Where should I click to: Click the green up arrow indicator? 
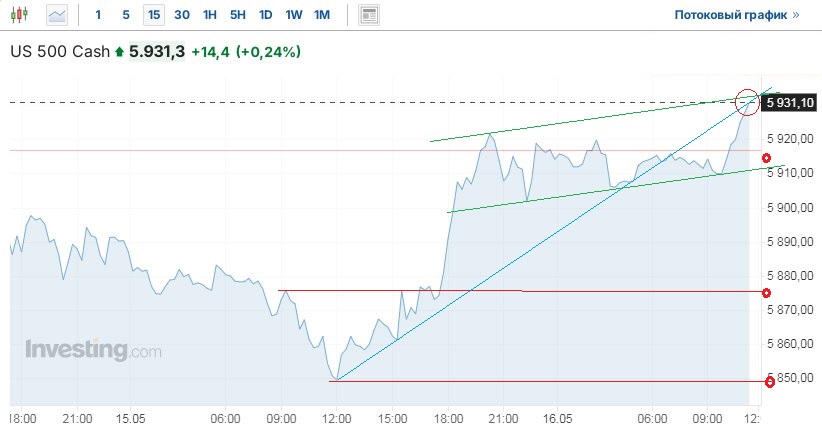[120, 51]
